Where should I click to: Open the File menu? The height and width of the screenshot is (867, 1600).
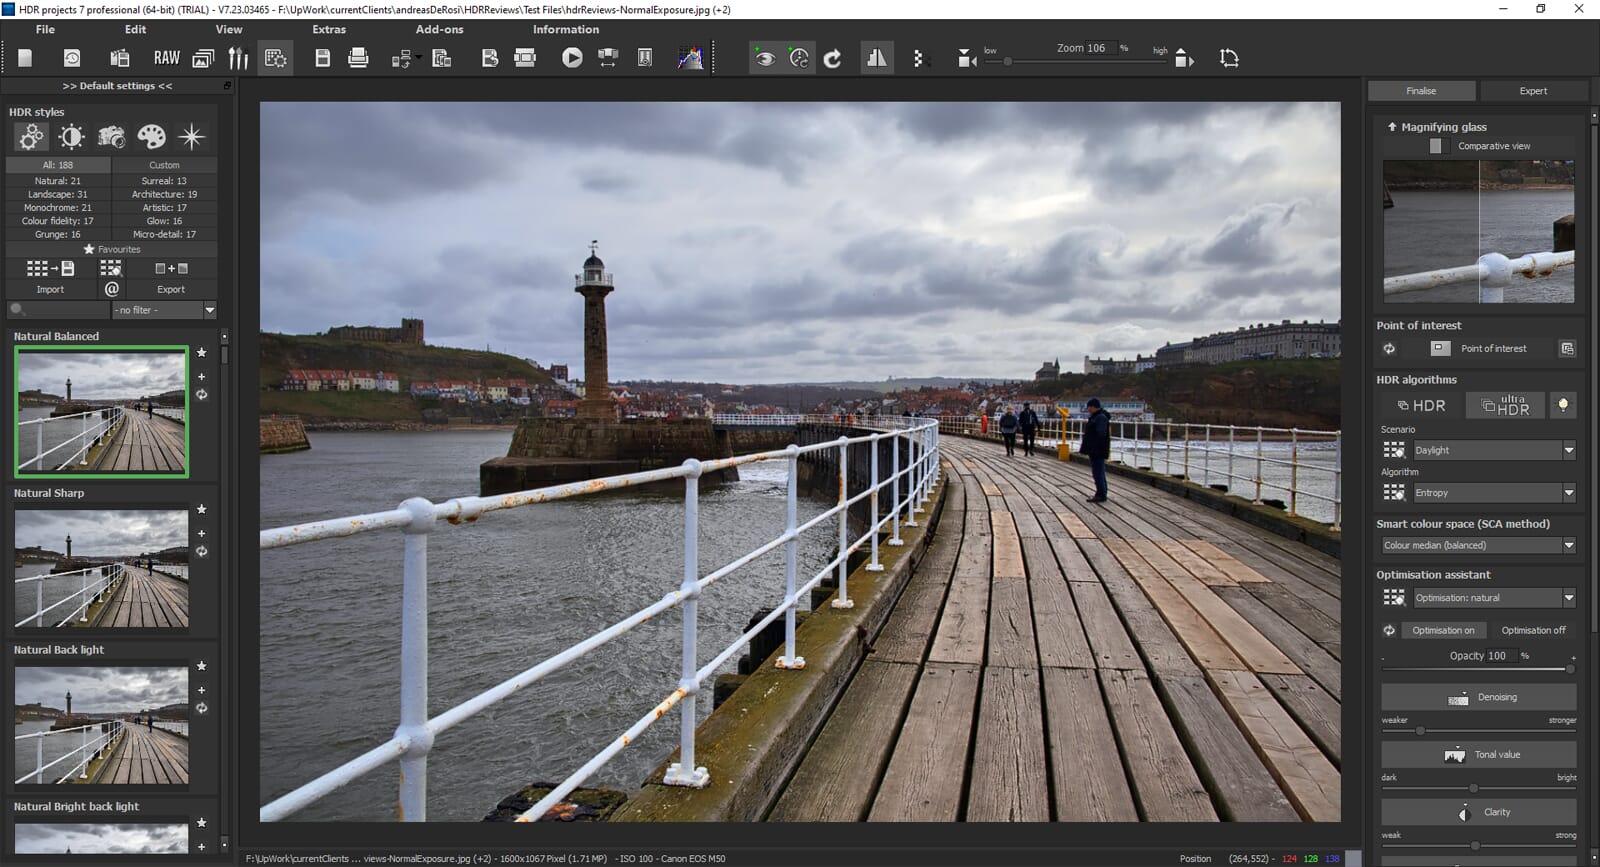tap(45, 29)
